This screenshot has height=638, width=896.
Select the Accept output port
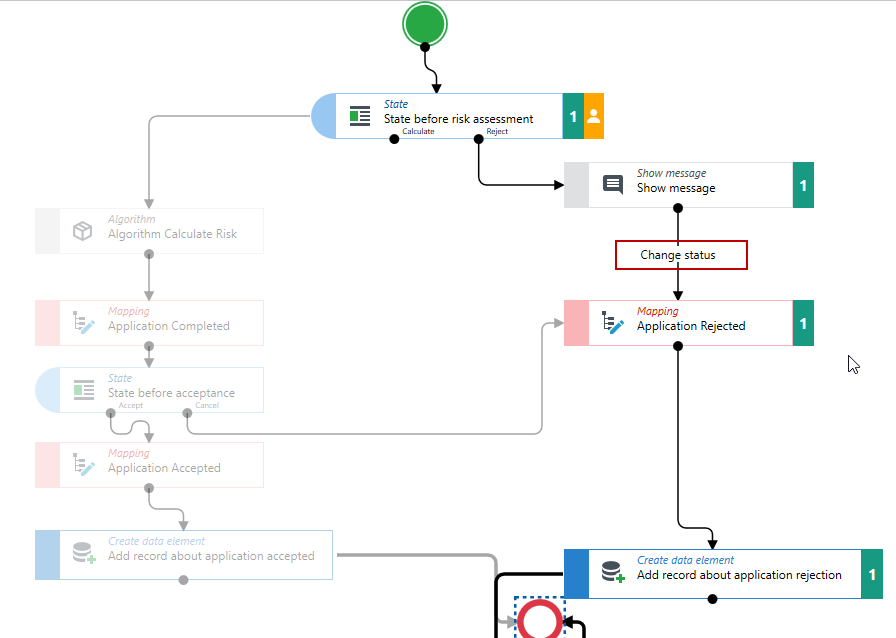pyautogui.click(x=111, y=413)
